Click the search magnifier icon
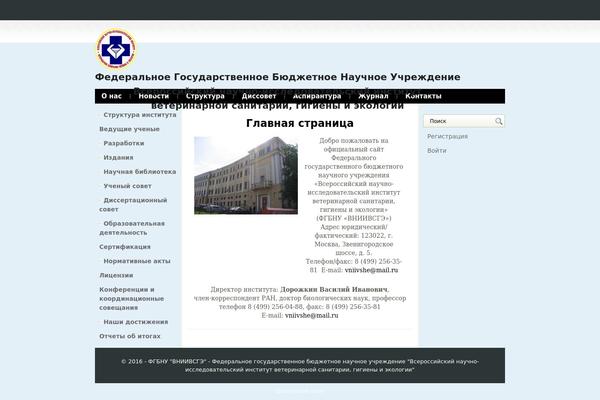Viewport: 600px width, 400px height. (499, 121)
